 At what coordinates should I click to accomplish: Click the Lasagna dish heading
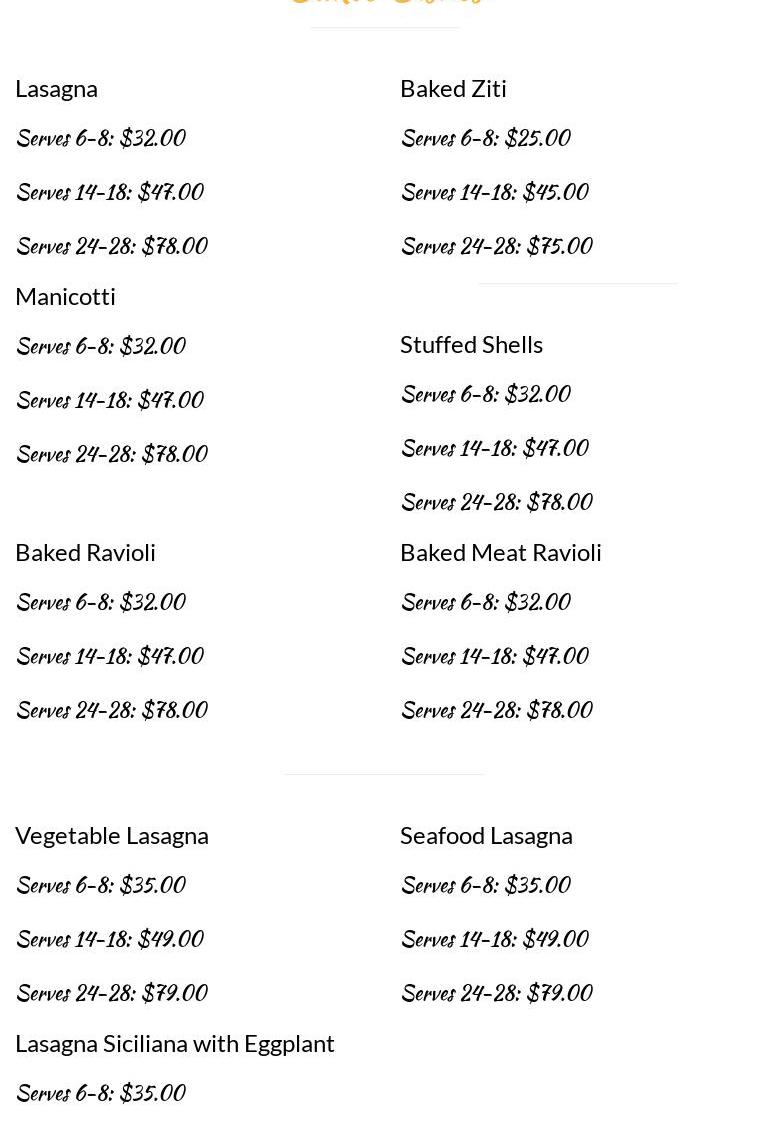(57, 88)
